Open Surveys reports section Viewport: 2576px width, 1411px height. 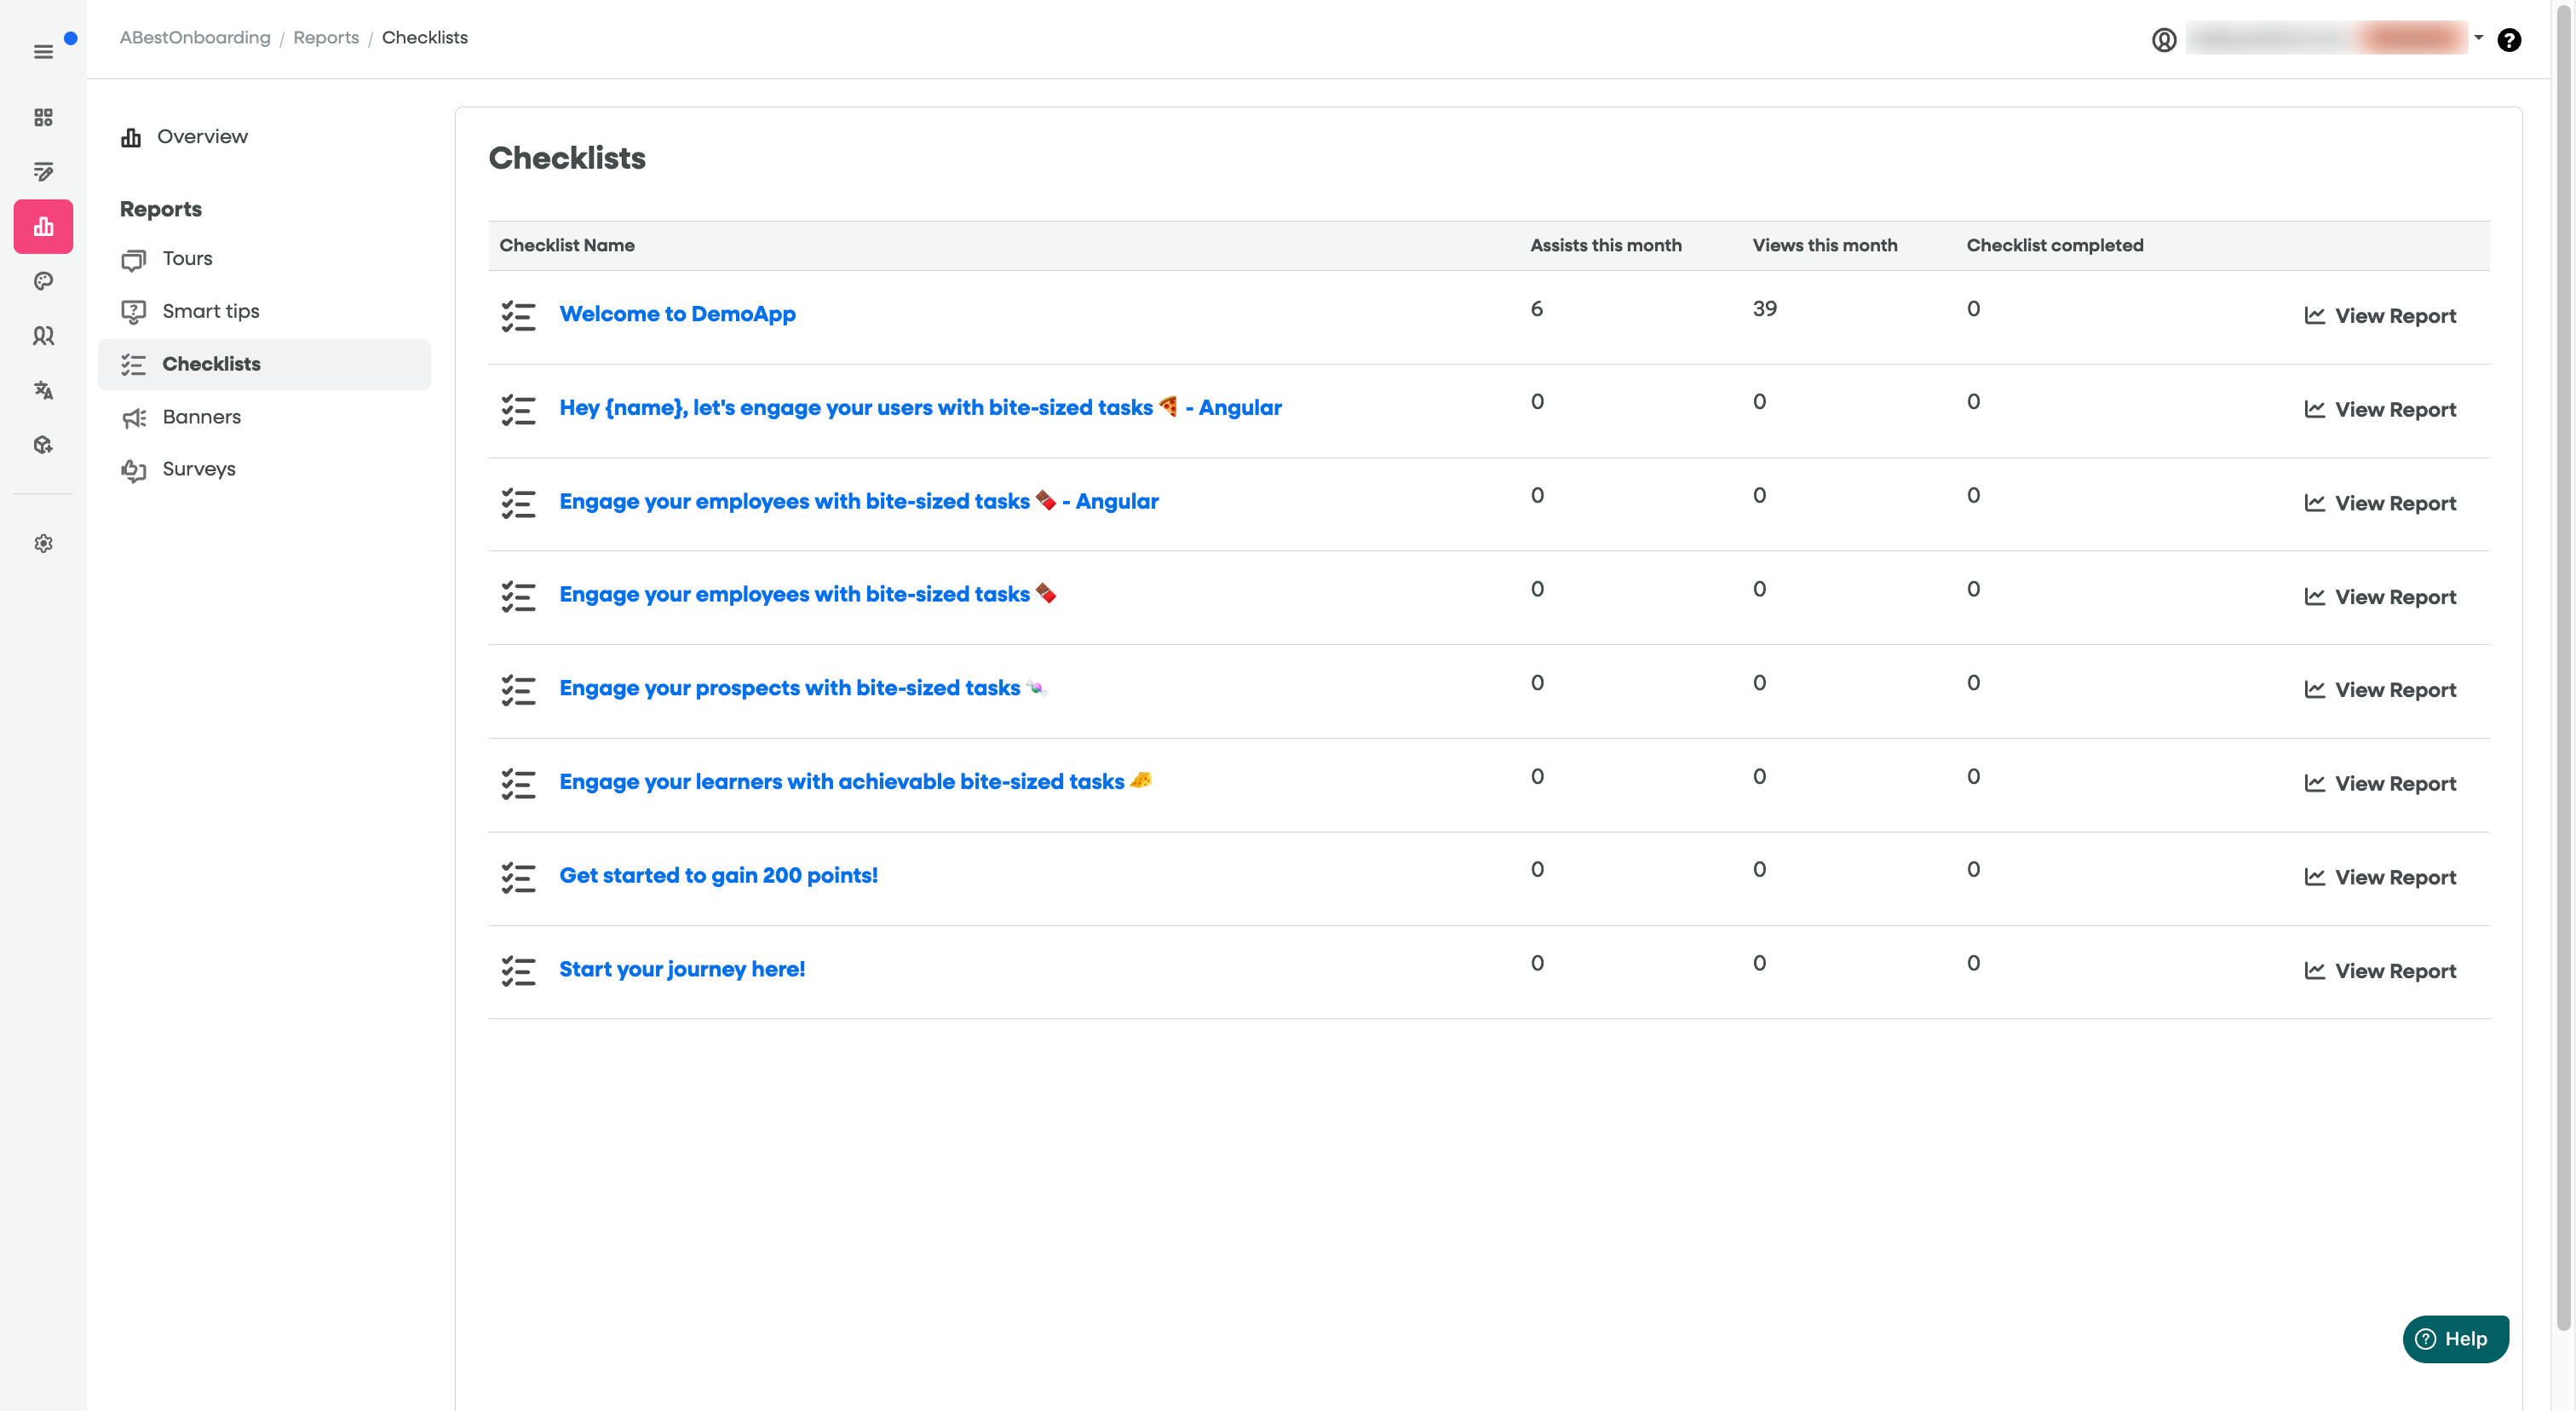pos(199,469)
